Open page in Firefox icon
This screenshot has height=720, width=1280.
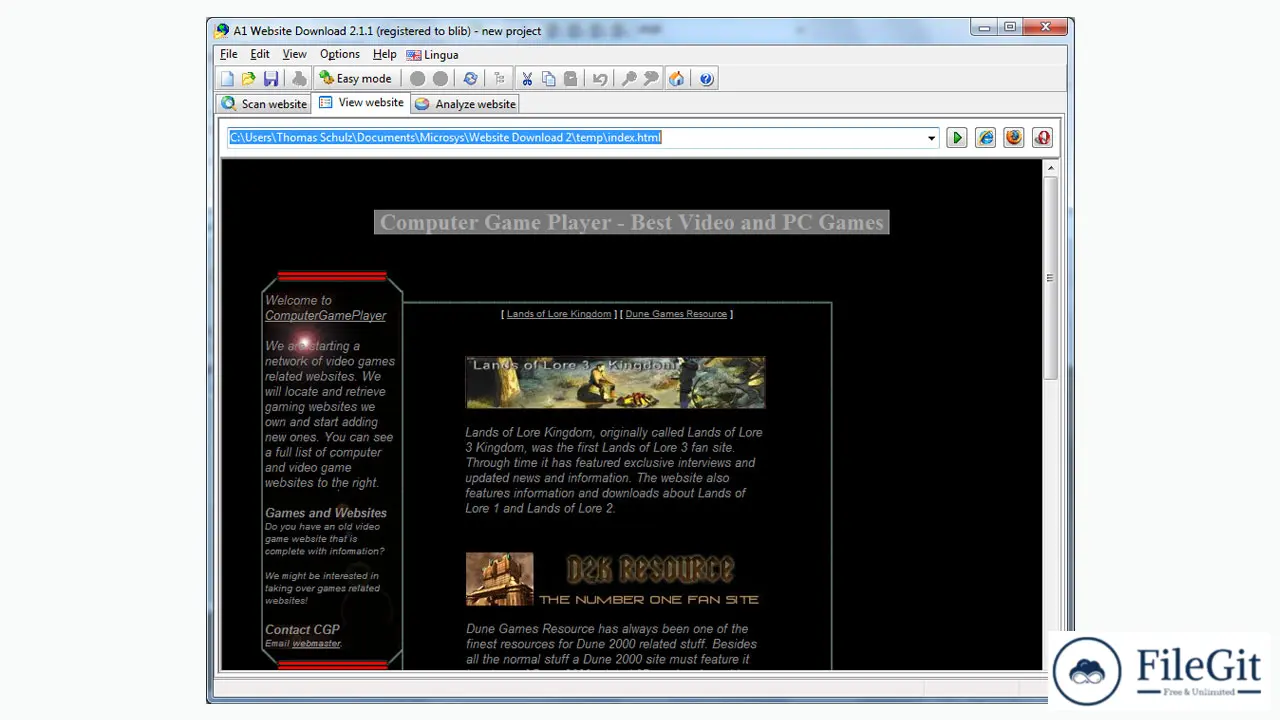(1014, 138)
